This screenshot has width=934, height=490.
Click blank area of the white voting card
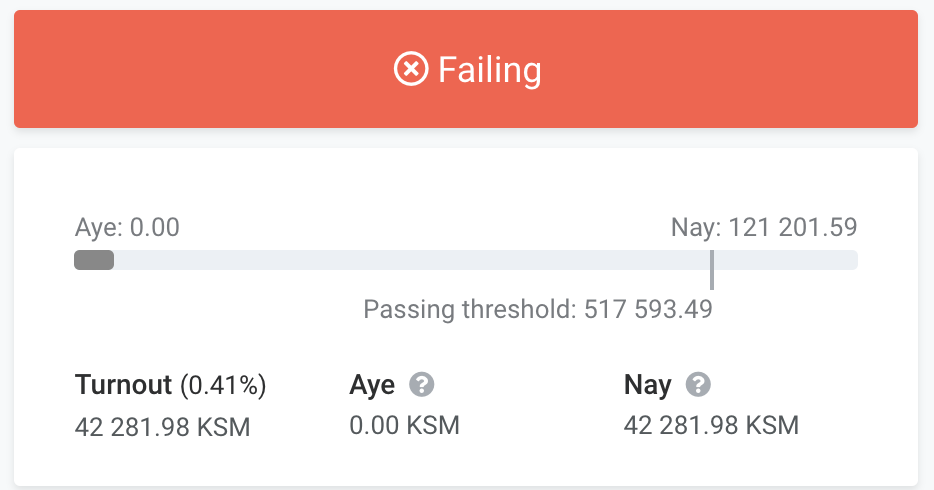pyautogui.click(x=466, y=179)
